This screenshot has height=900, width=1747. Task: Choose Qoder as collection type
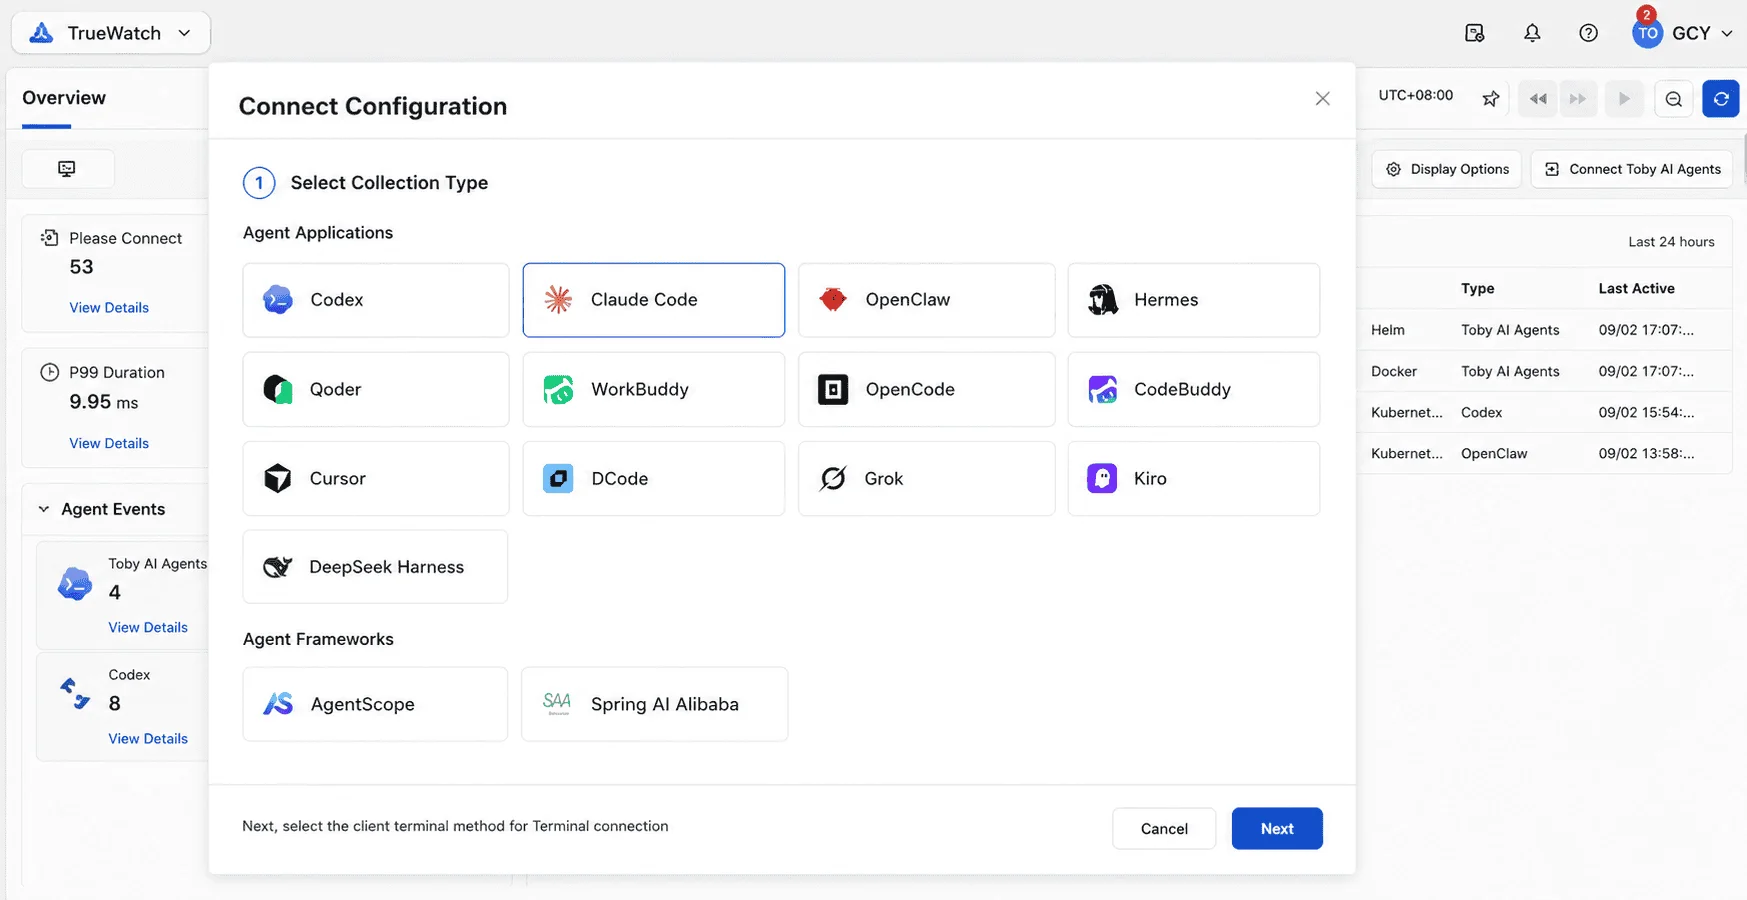(376, 389)
